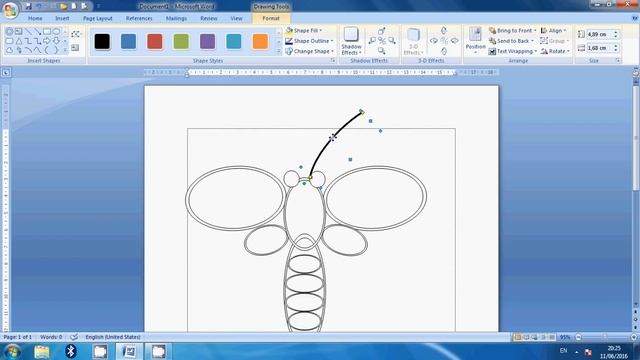Viewport: 640px width, 360px height.
Task: Select the purple shape style swatch
Action: (x=207, y=41)
